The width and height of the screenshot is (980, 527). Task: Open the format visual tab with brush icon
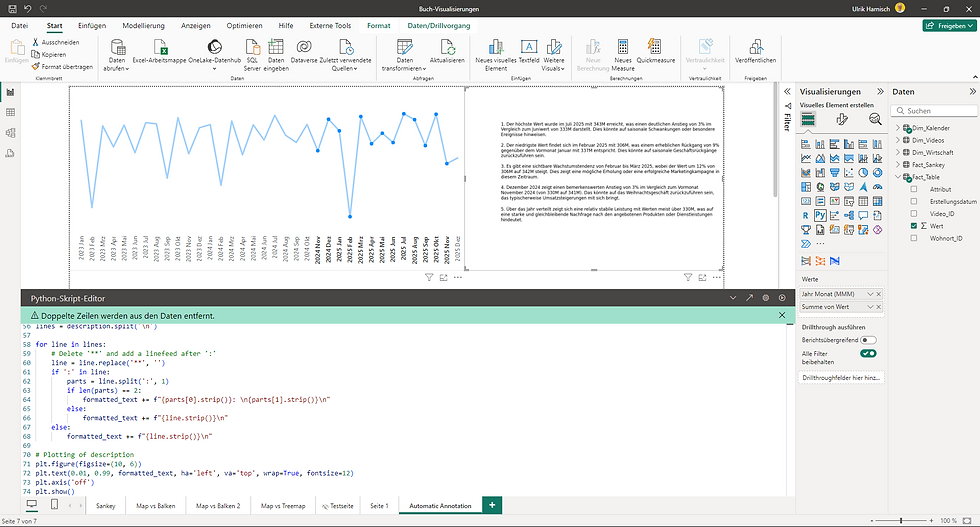pos(842,119)
